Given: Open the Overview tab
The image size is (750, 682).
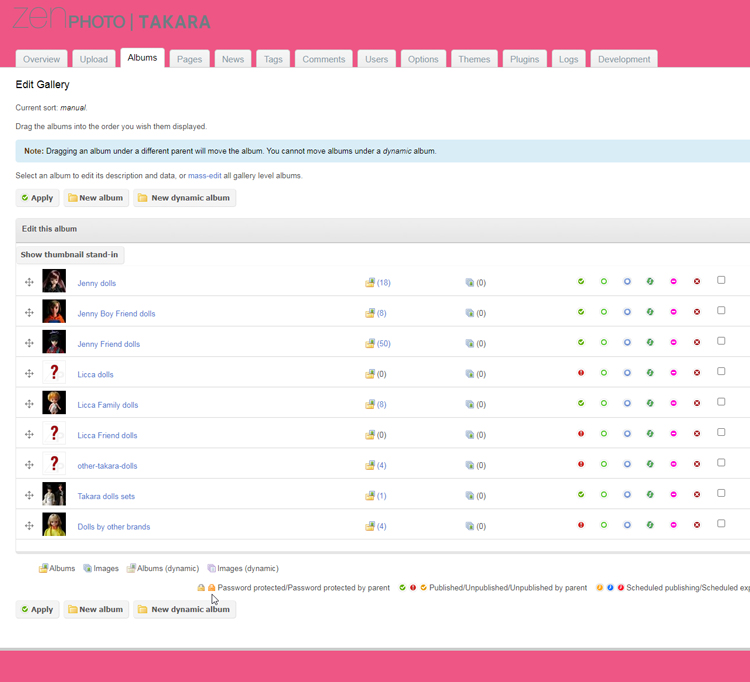Looking at the screenshot, I should [42, 59].
